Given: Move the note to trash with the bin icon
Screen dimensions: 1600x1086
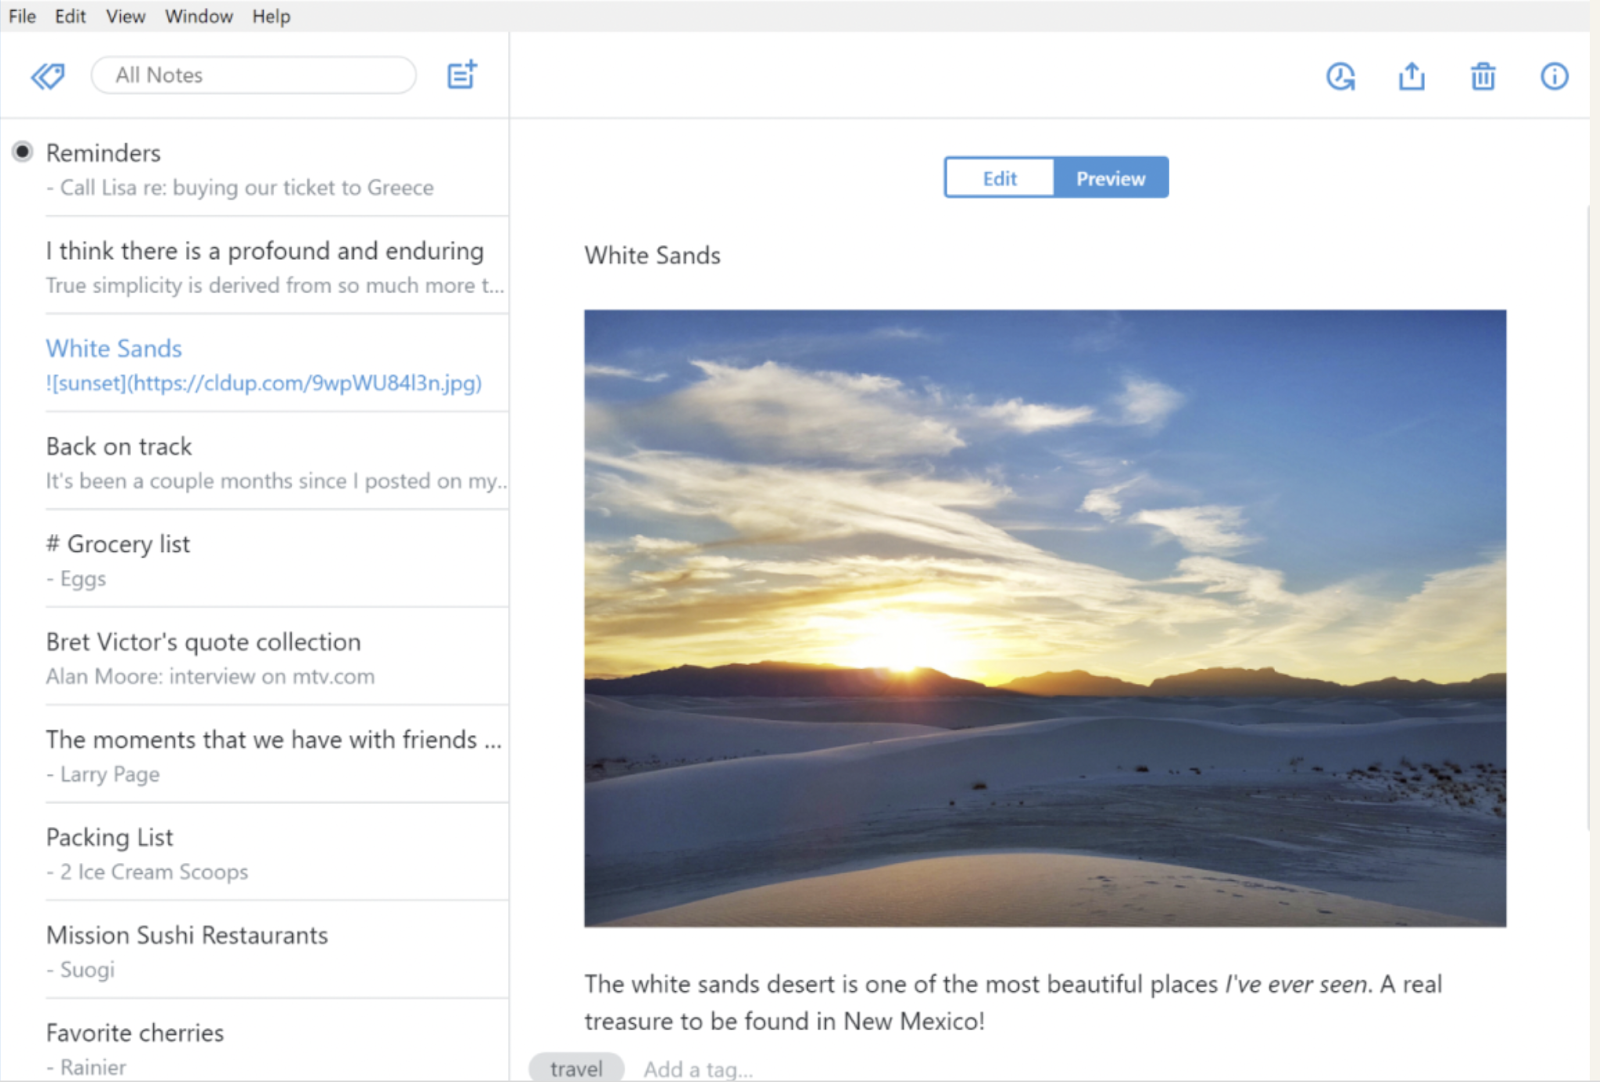Looking at the screenshot, I should (1483, 76).
